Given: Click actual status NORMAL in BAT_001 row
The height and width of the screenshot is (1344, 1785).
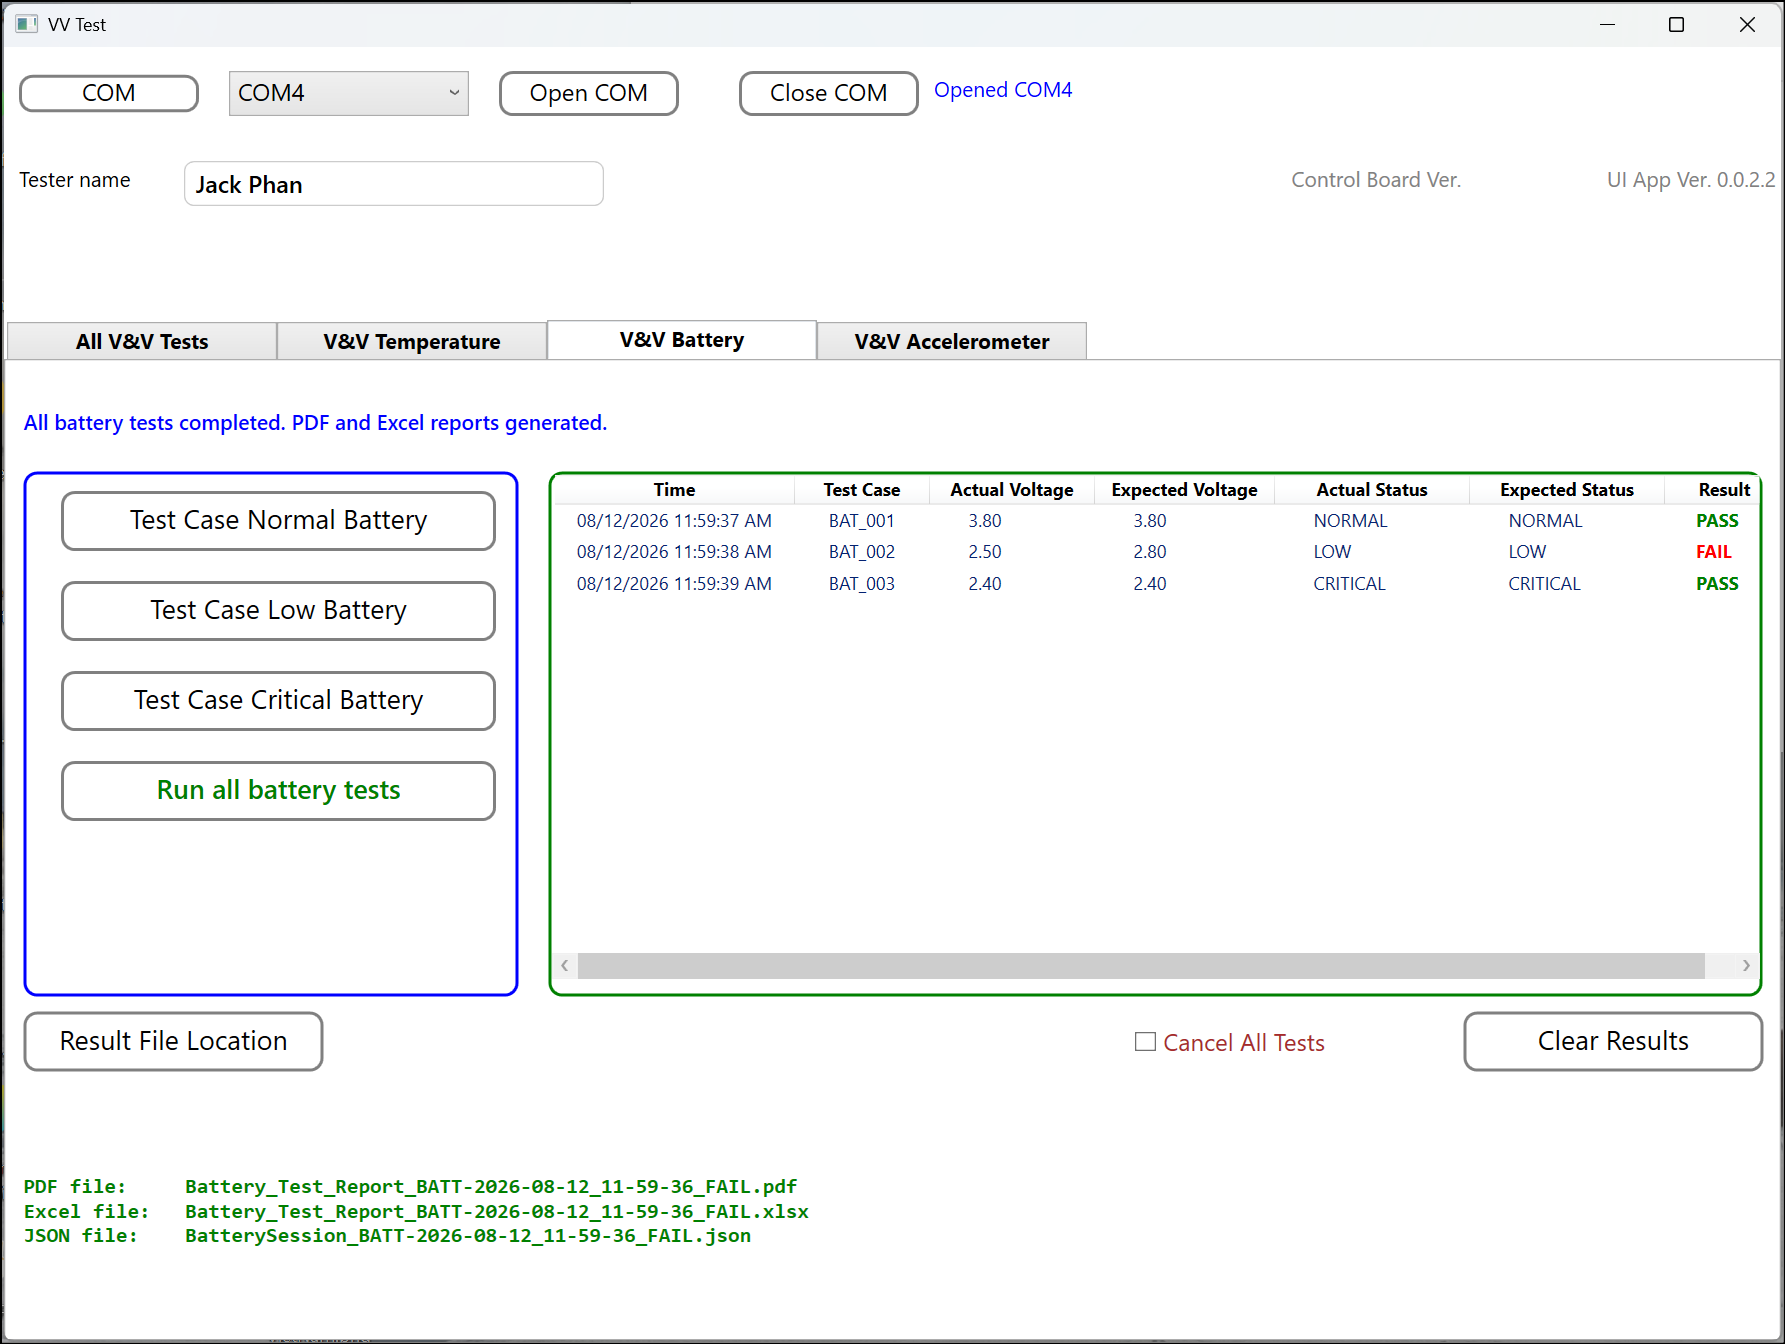Looking at the screenshot, I should tap(1351, 521).
